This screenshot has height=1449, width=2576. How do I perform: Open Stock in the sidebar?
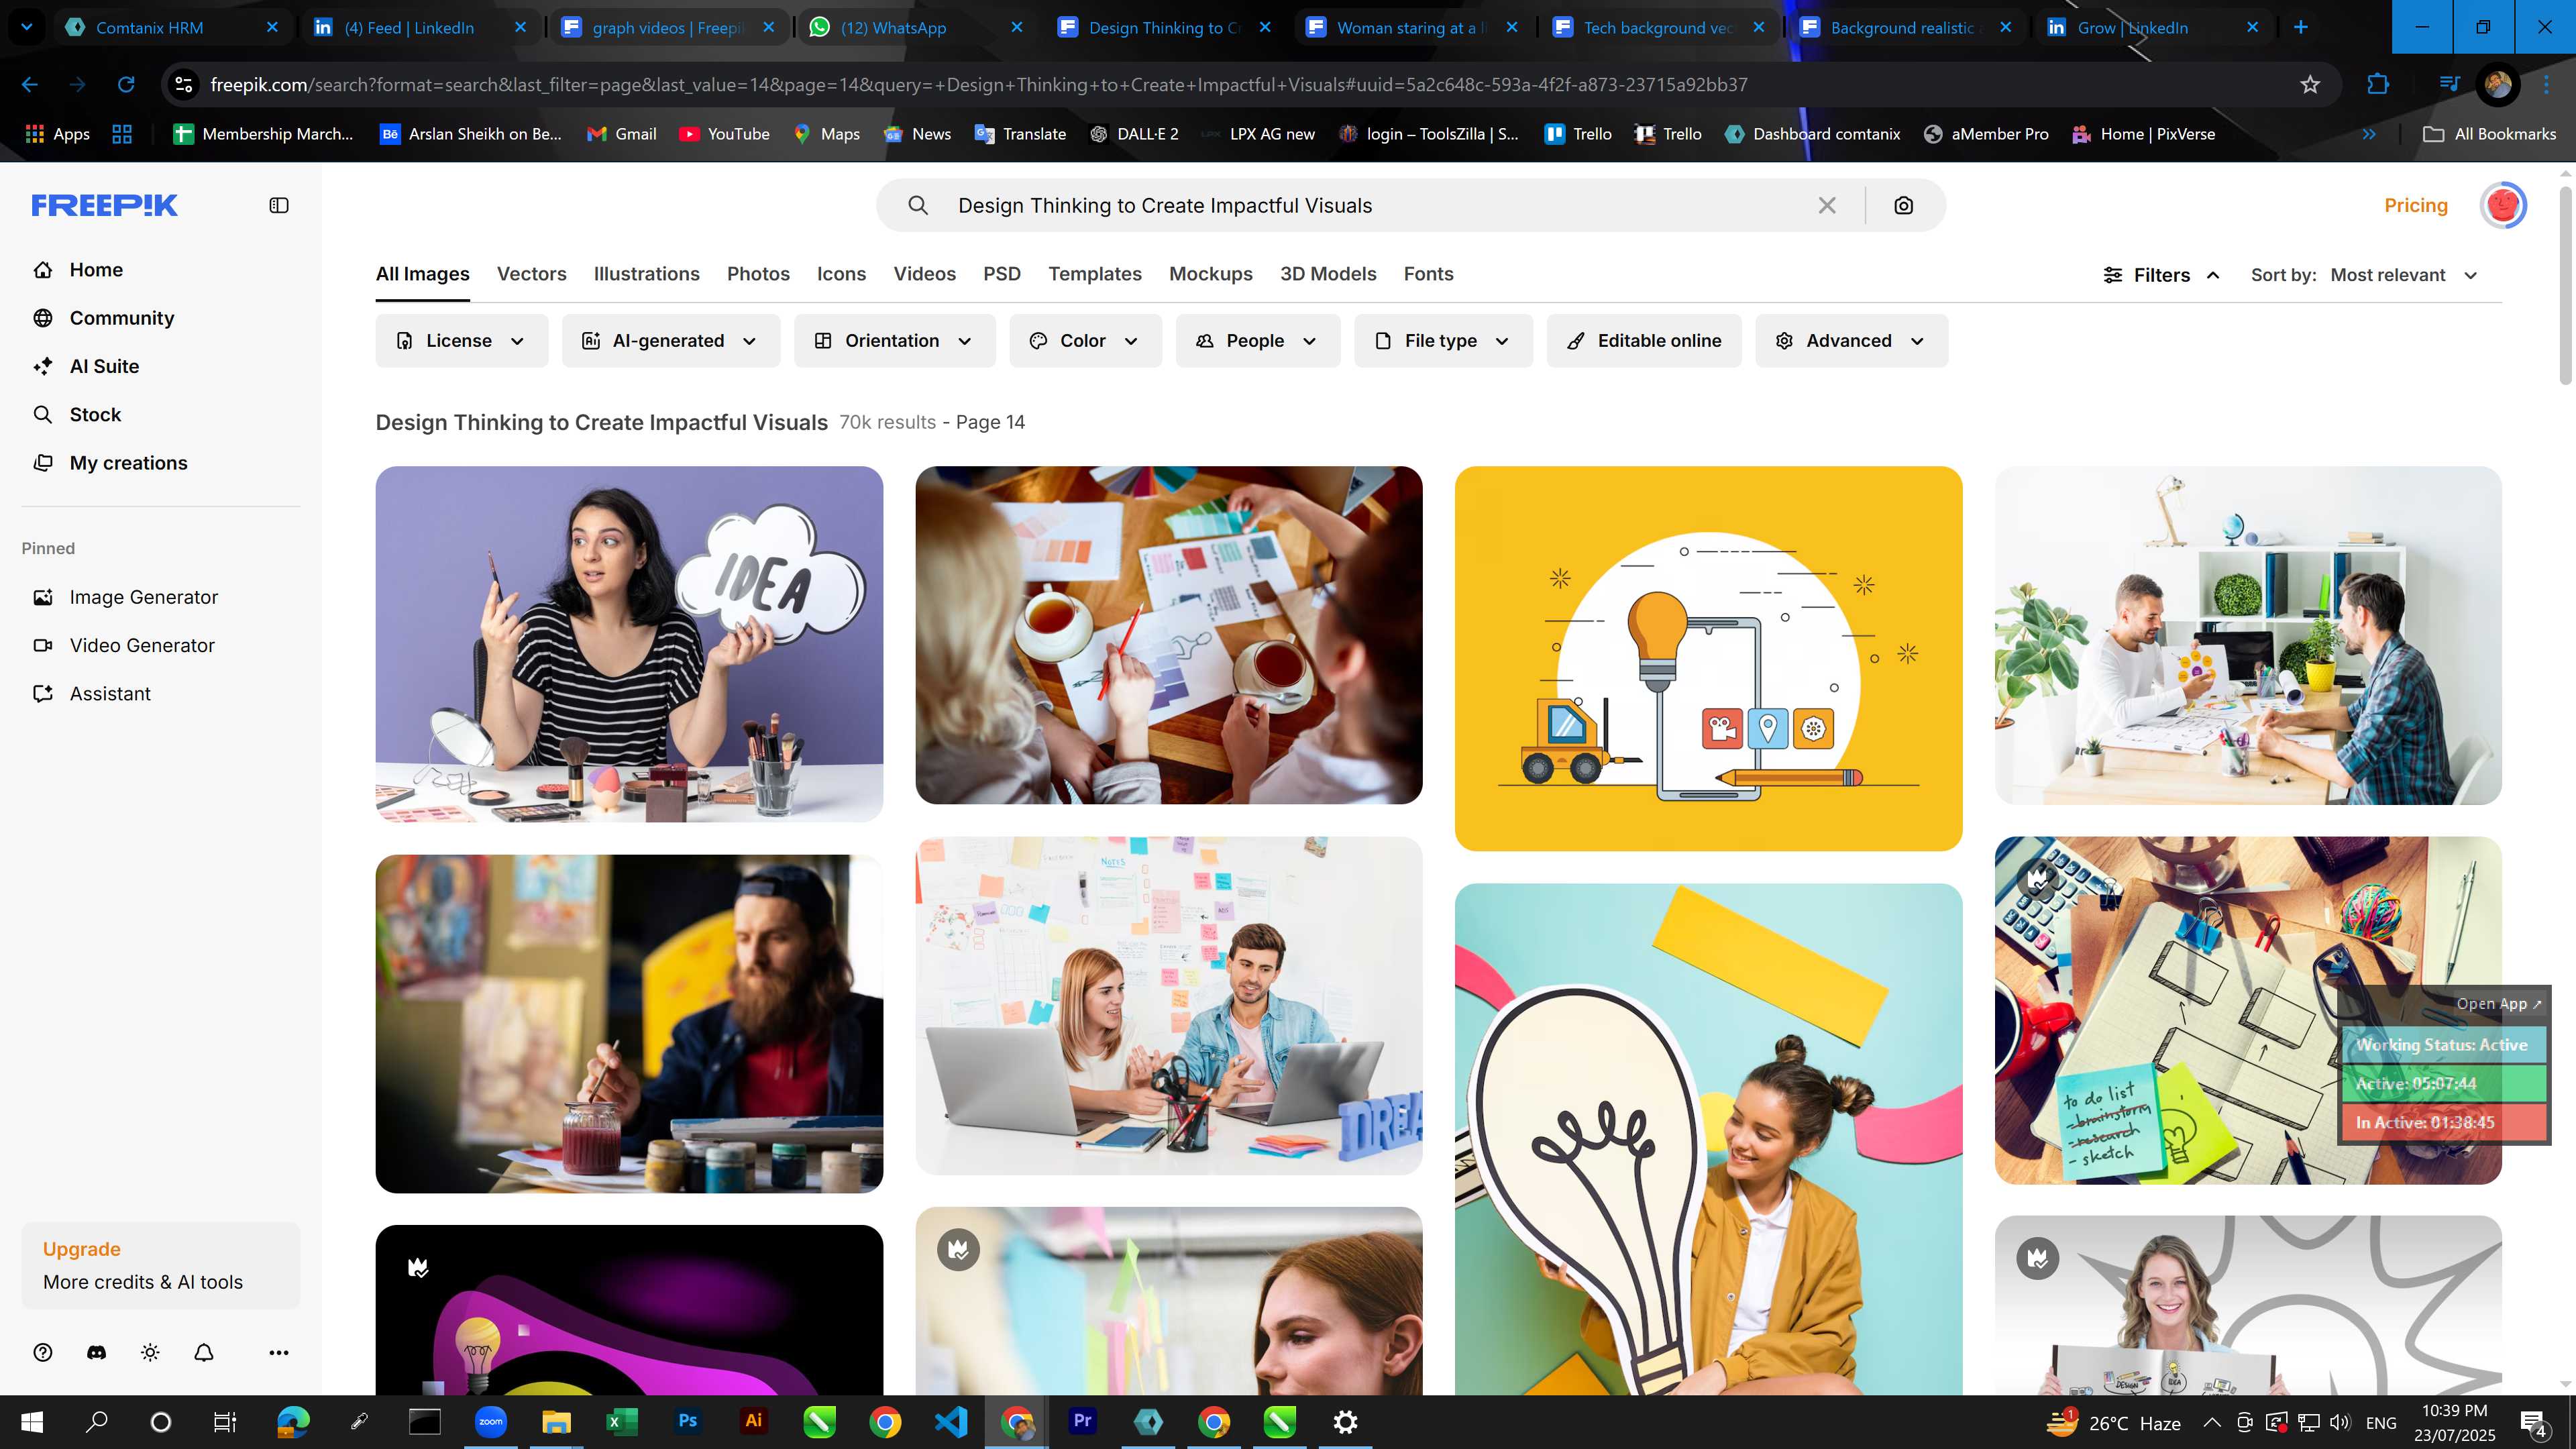pos(95,414)
